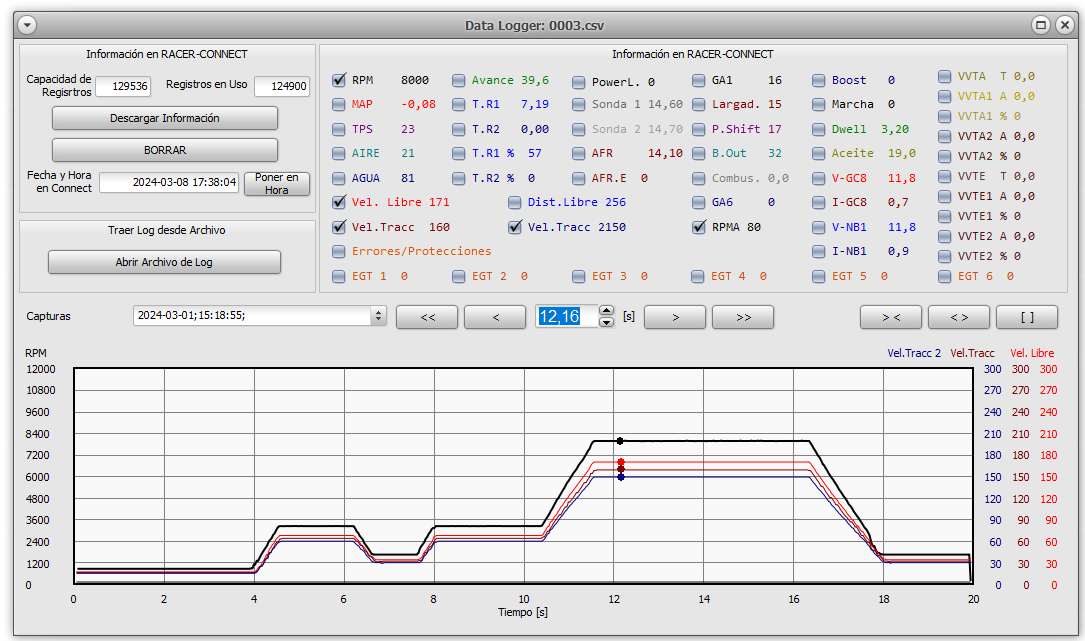Image resolution: width=1085 pixels, height=641 pixels.
Task: Click the step back '<' button
Action: tap(495, 317)
